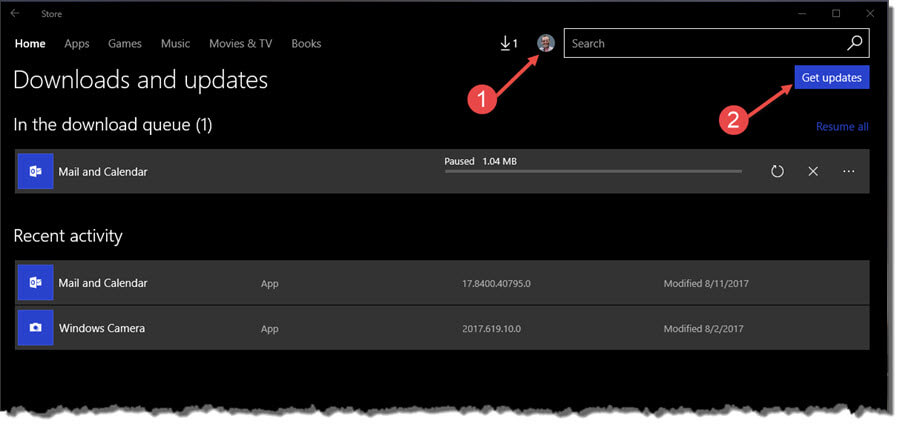The height and width of the screenshot is (427, 900).
Task: Click version 2017.619.10.0 text
Action: point(491,329)
